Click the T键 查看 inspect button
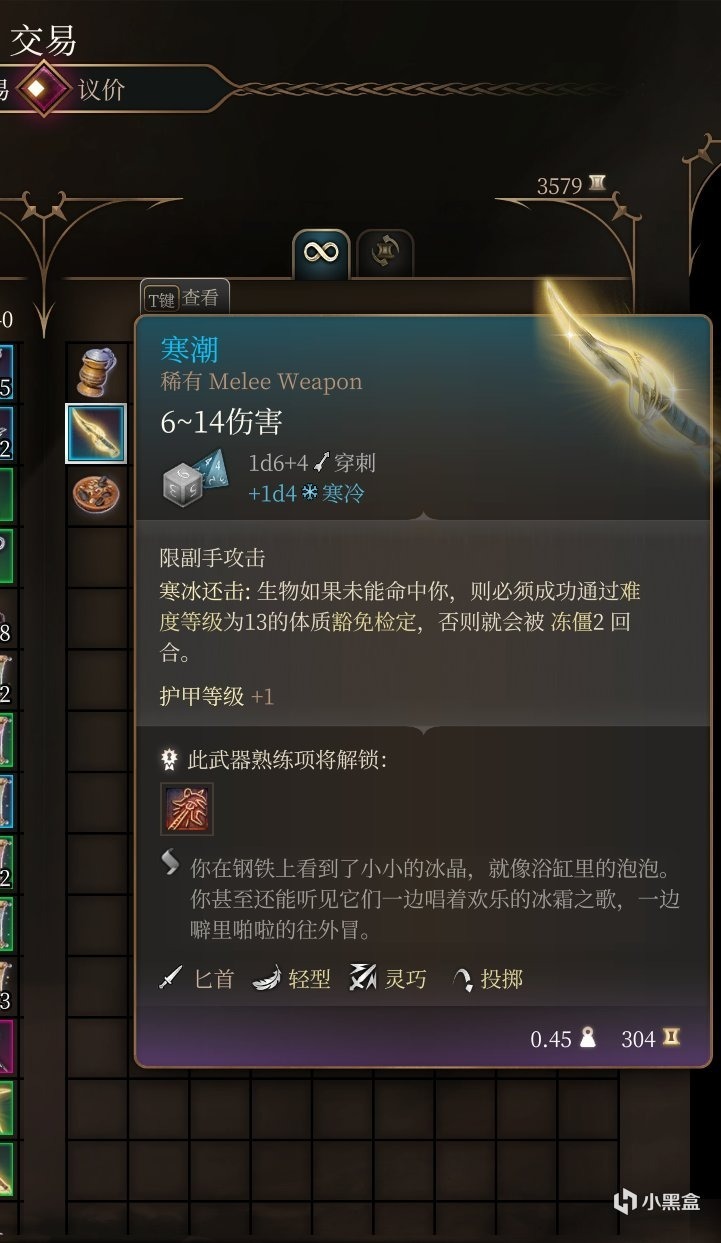 (x=185, y=299)
